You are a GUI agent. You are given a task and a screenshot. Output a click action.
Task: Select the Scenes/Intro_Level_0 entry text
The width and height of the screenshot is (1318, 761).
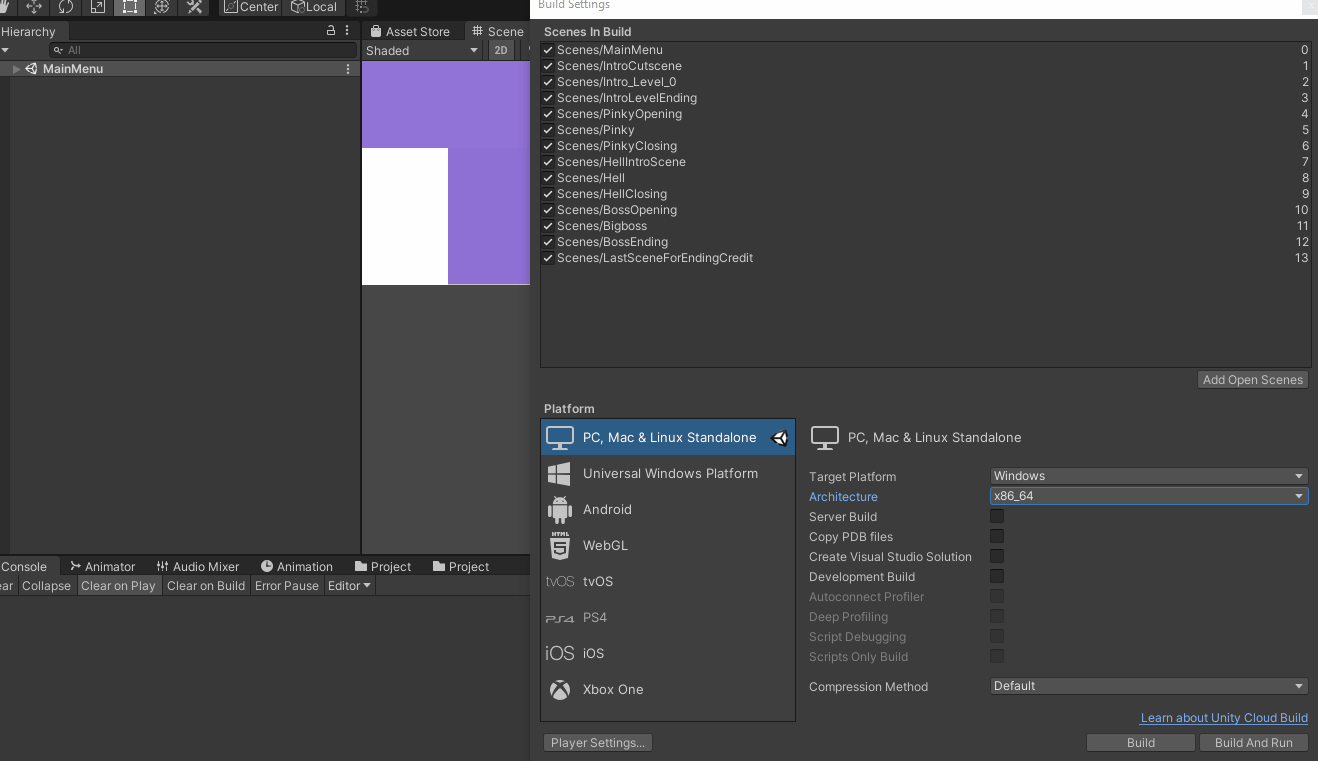(x=616, y=82)
